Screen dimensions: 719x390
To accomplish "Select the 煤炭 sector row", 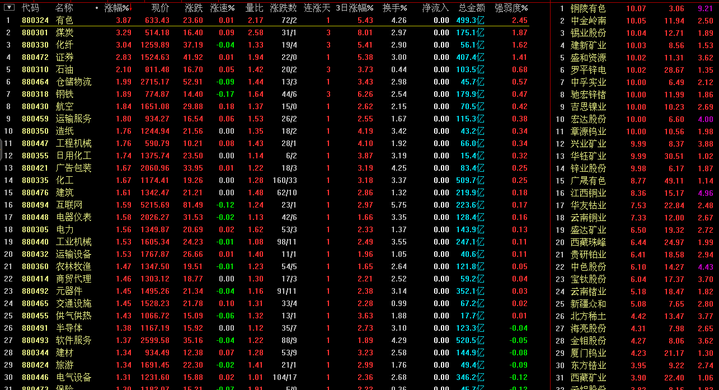I will click(x=266, y=33).
